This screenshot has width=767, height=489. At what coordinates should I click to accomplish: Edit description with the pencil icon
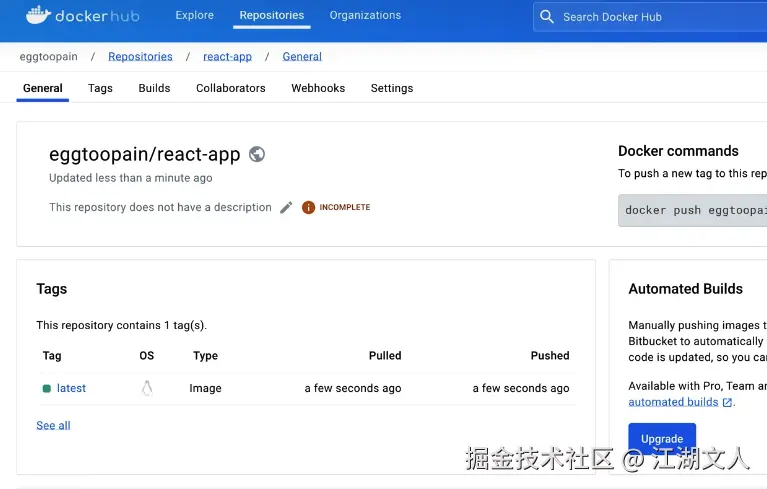coord(286,207)
